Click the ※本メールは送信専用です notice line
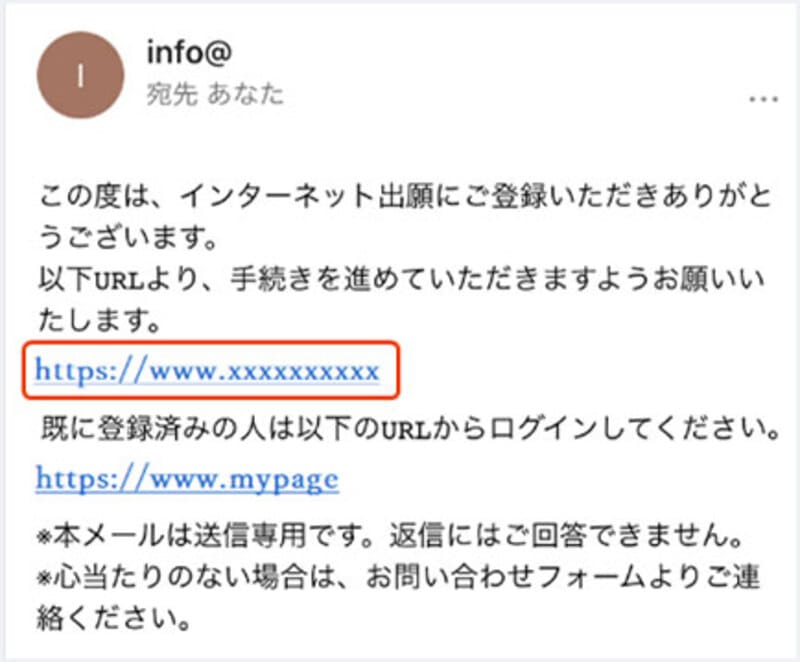The image size is (800, 662). click(390, 536)
